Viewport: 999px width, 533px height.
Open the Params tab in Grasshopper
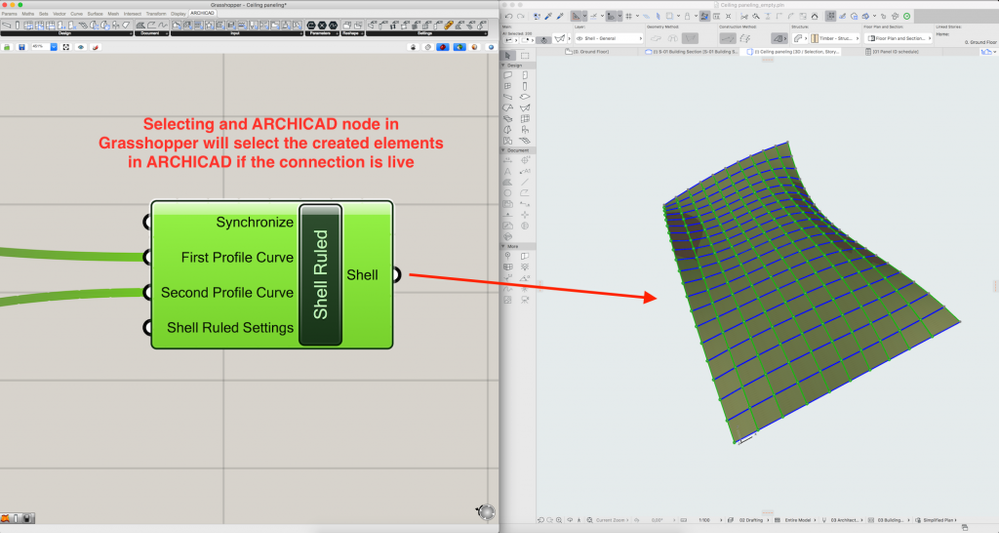pyautogui.click(x=10, y=13)
